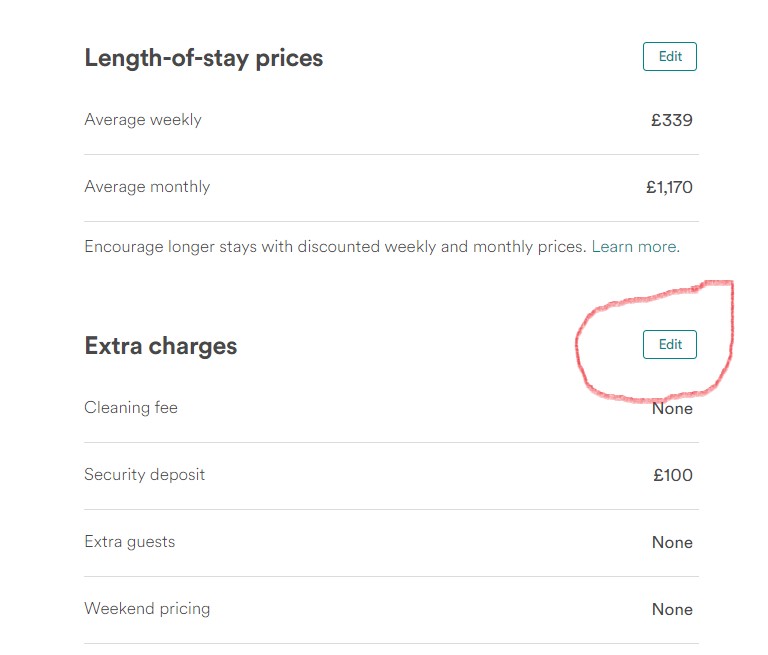Select the Weekend pricing label
This screenshot has width=768, height=655.
147,609
